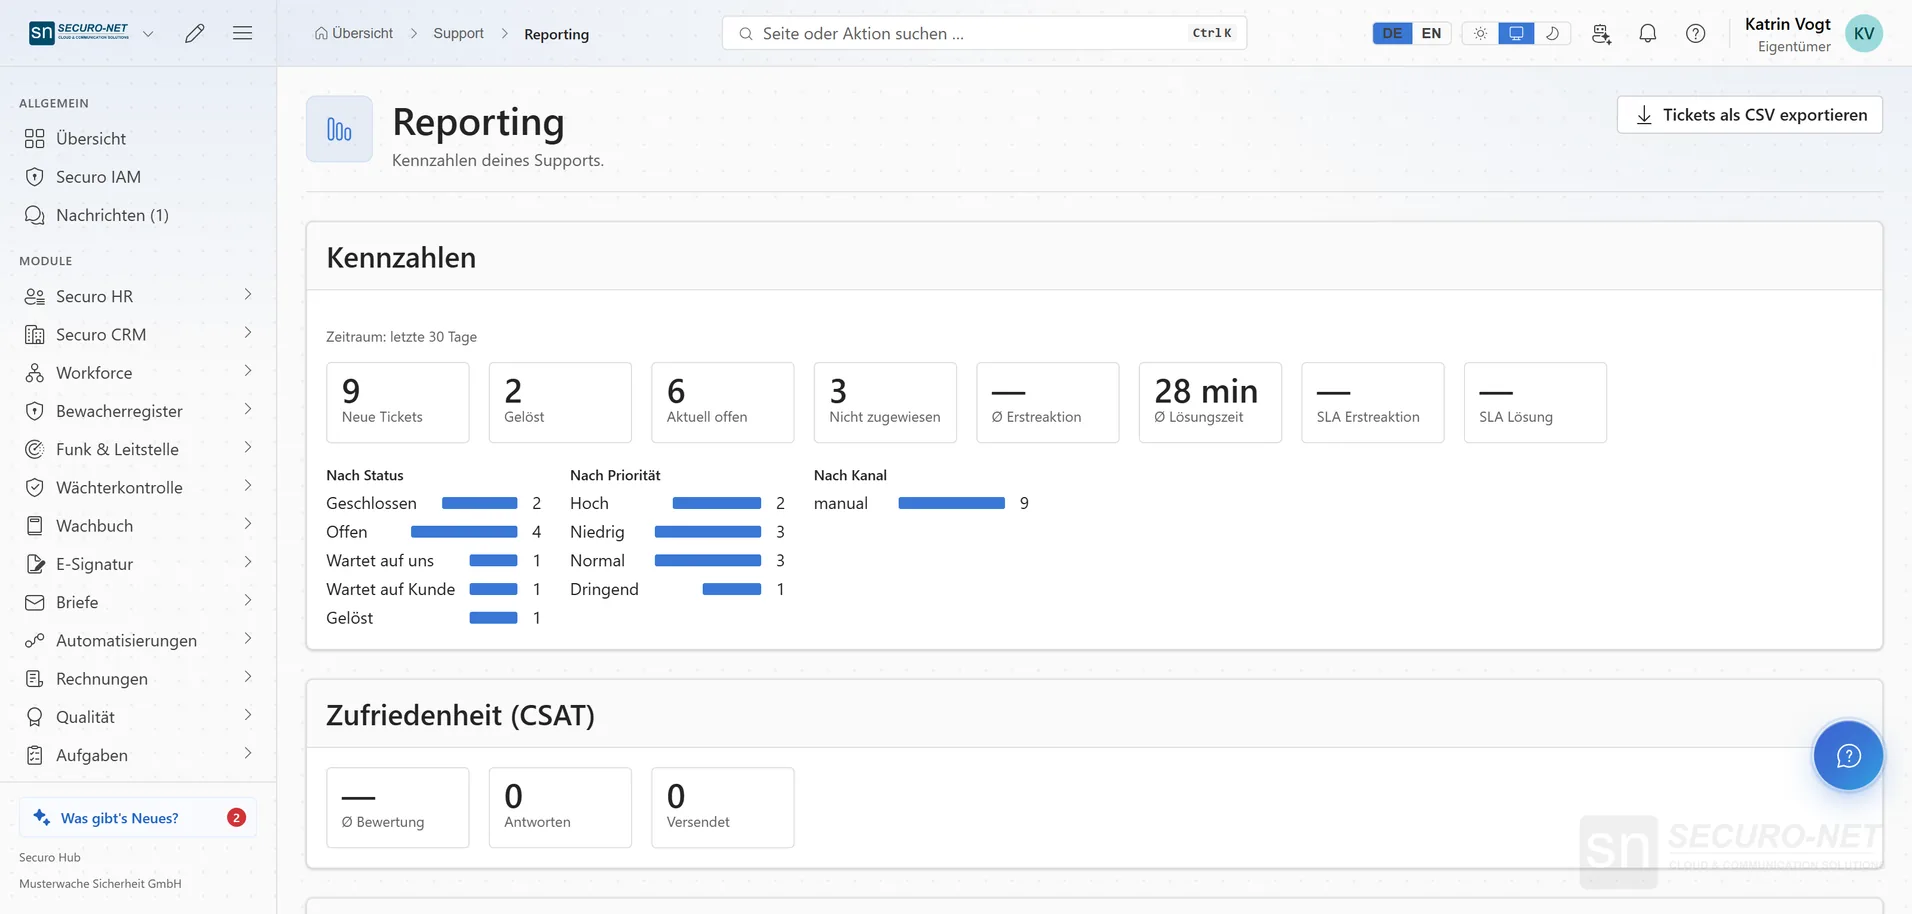The image size is (1912, 914).
Task: Open the Was gibt's Neues? link
Action: click(x=138, y=818)
